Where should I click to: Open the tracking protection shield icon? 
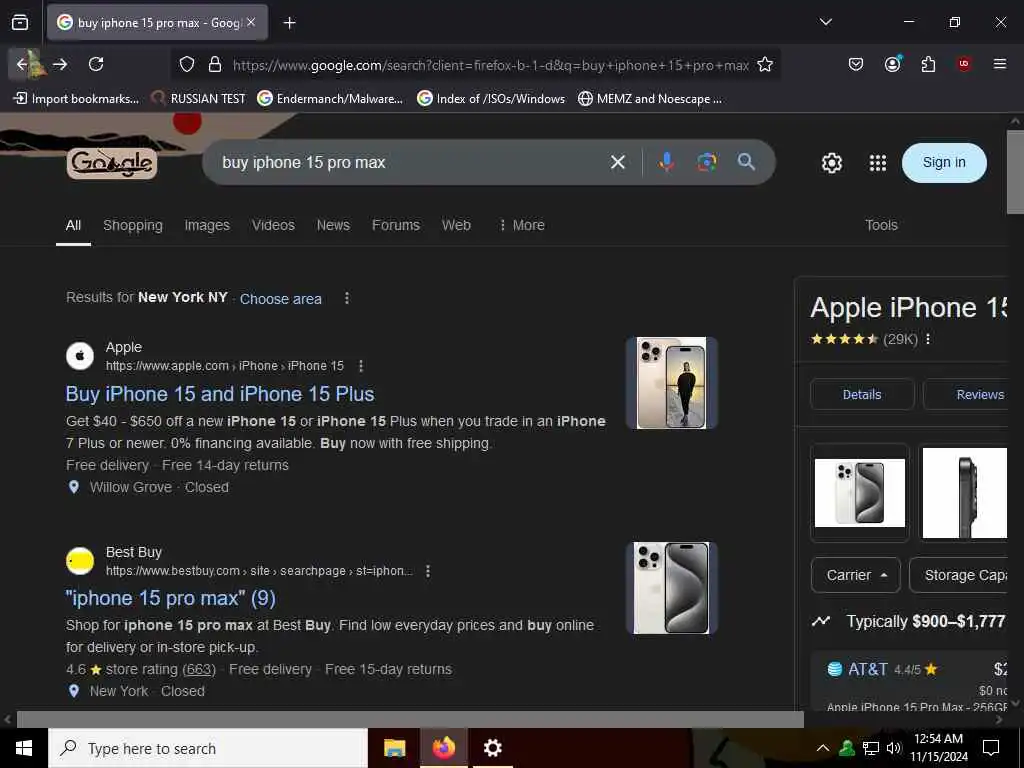coord(187,64)
